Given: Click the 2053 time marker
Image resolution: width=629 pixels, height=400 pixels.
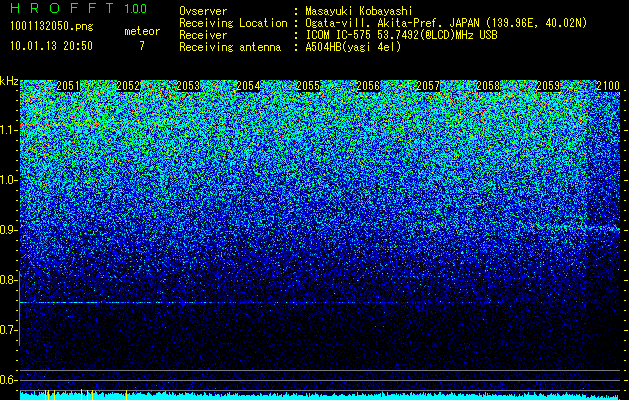Looking at the screenshot, I should click(x=188, y=86).
